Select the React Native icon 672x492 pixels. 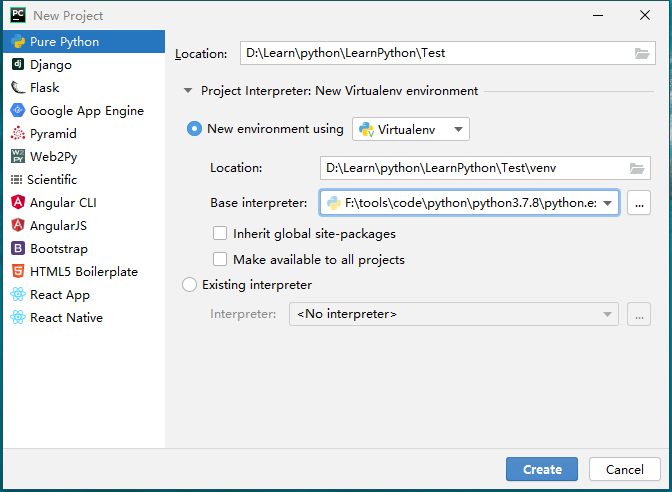18,318
